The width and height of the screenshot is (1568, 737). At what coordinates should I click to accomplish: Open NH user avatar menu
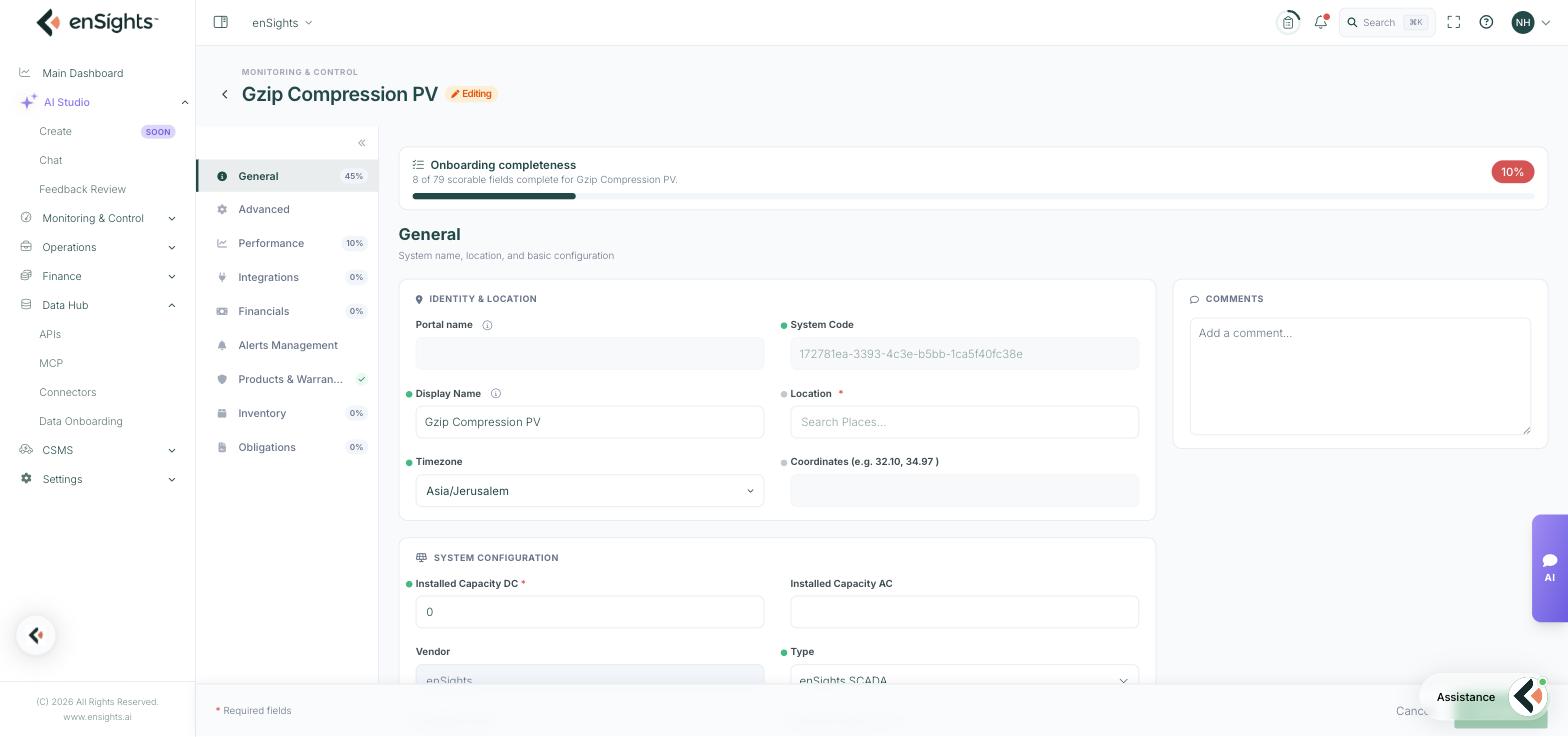click(1531, 22)
